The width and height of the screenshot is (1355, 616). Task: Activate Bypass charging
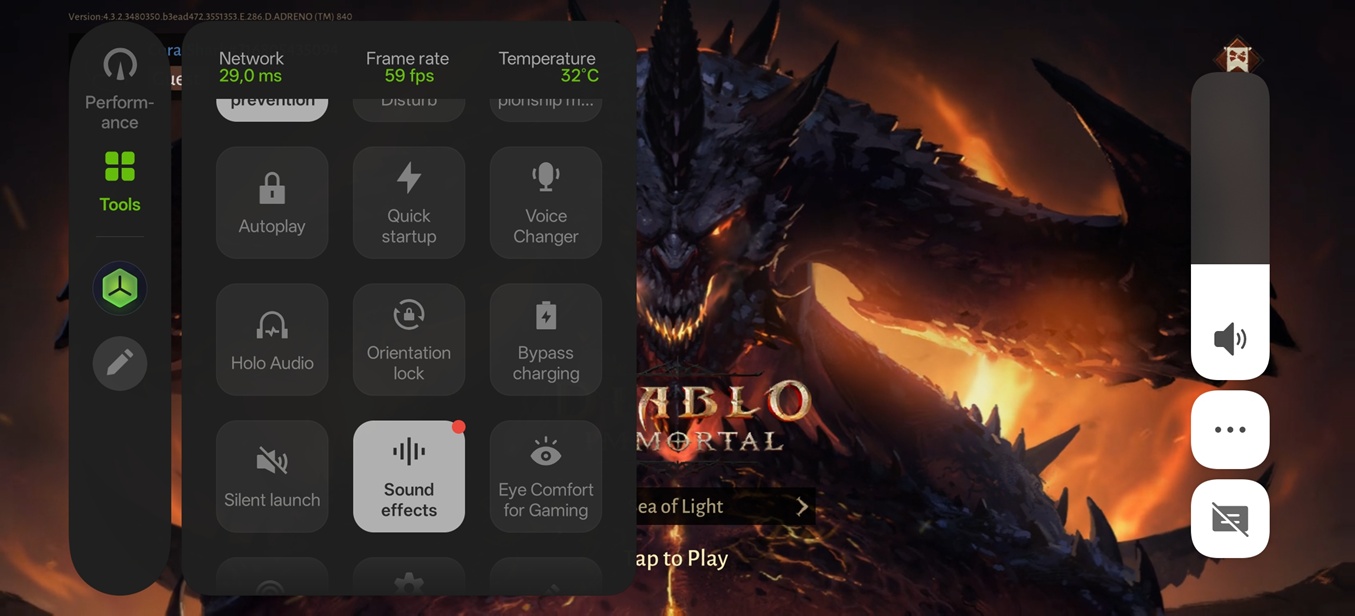[545, 340]
